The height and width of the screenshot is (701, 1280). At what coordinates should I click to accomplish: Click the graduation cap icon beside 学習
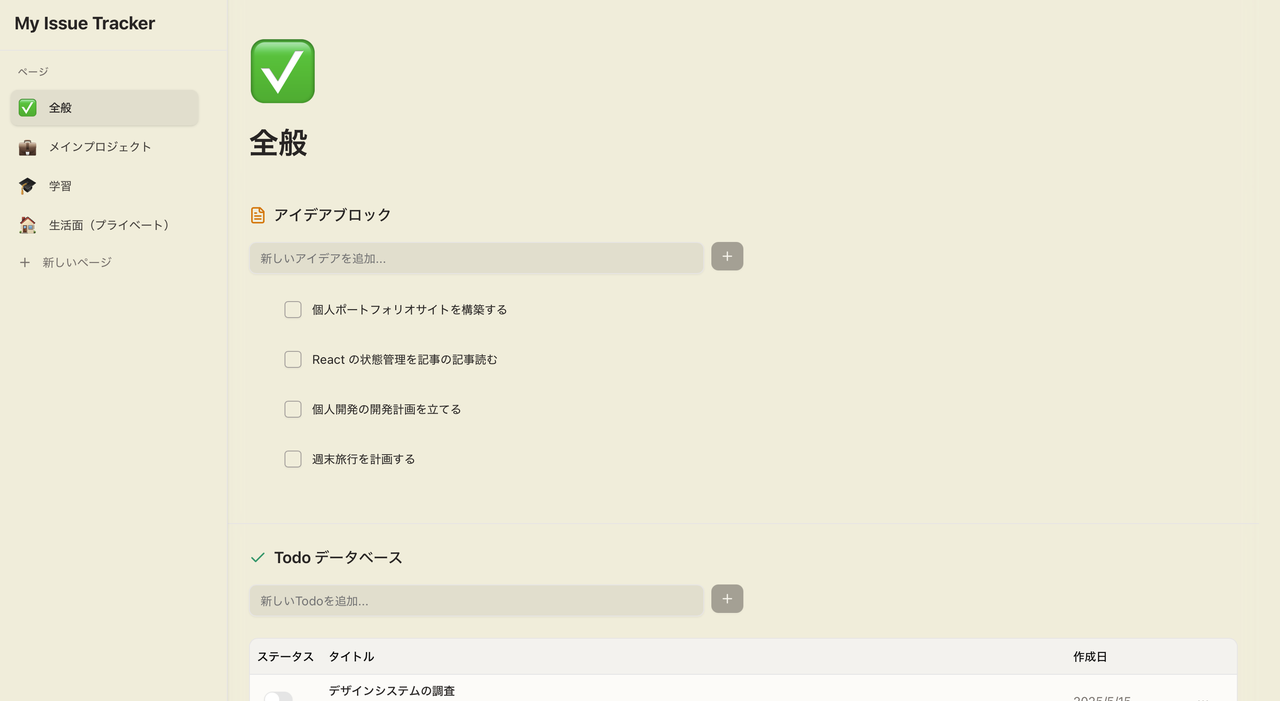pyautogui.click(x=27, y=185)
